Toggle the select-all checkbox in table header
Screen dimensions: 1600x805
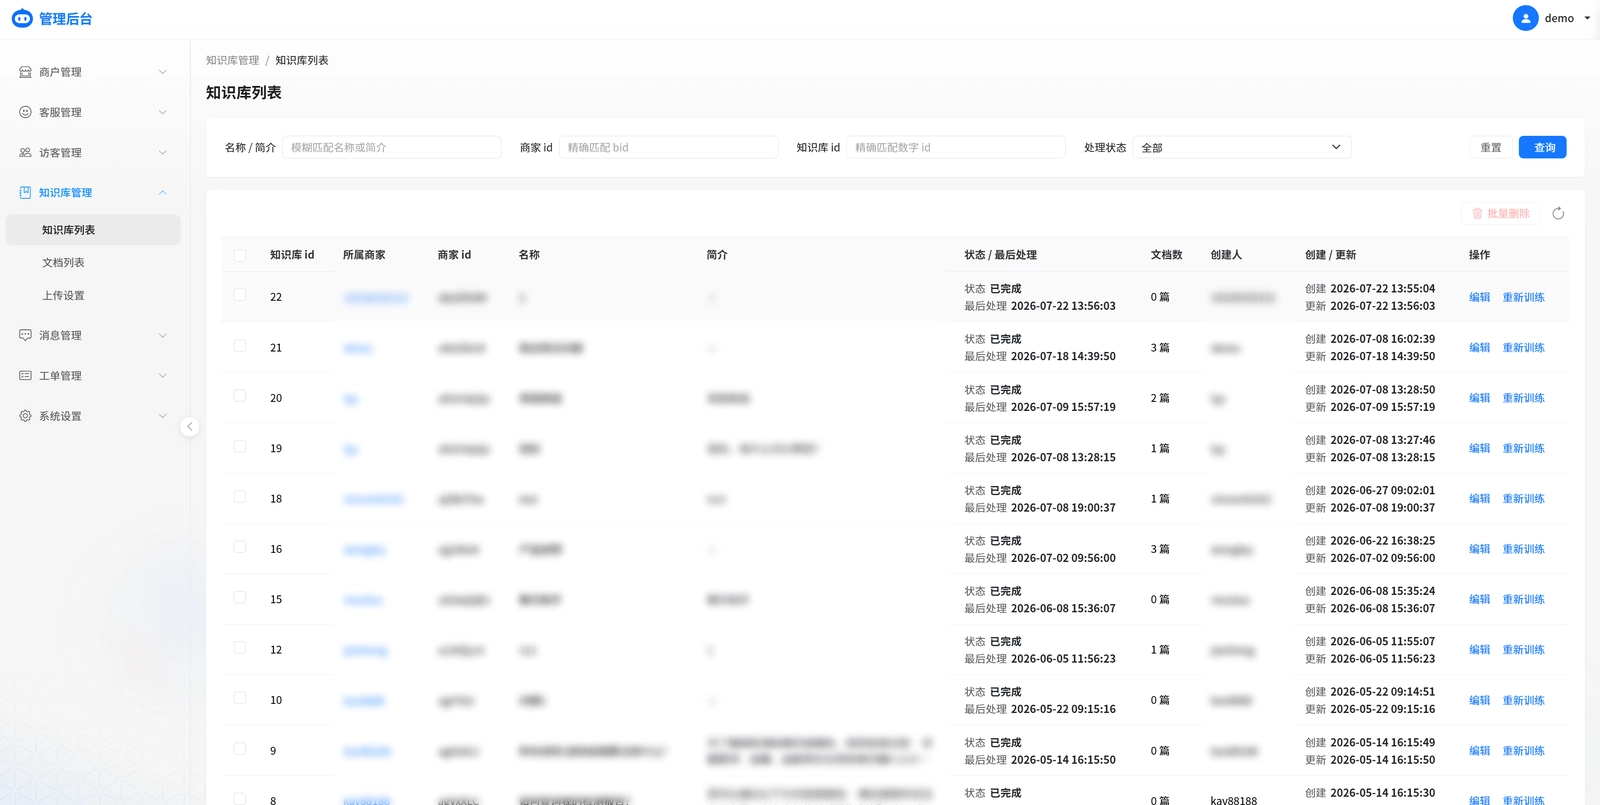coord(240,255)
